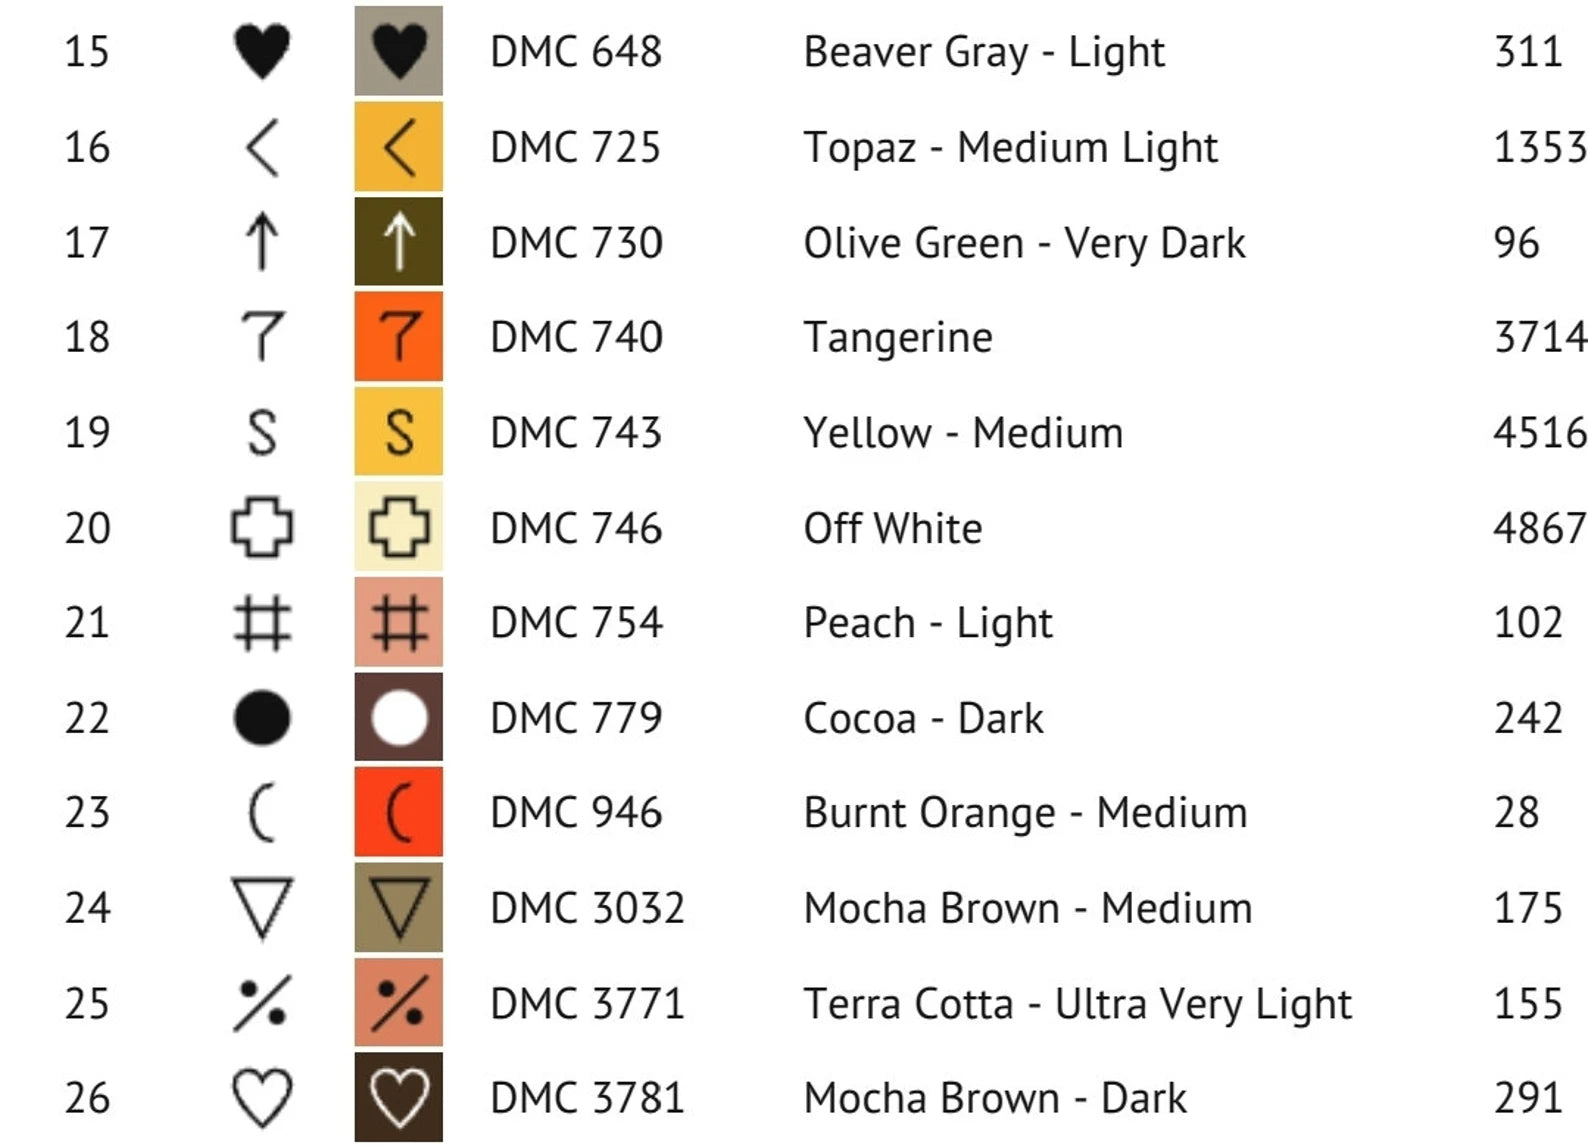Pick the Tangerine orange color swatch

point(399,337)
